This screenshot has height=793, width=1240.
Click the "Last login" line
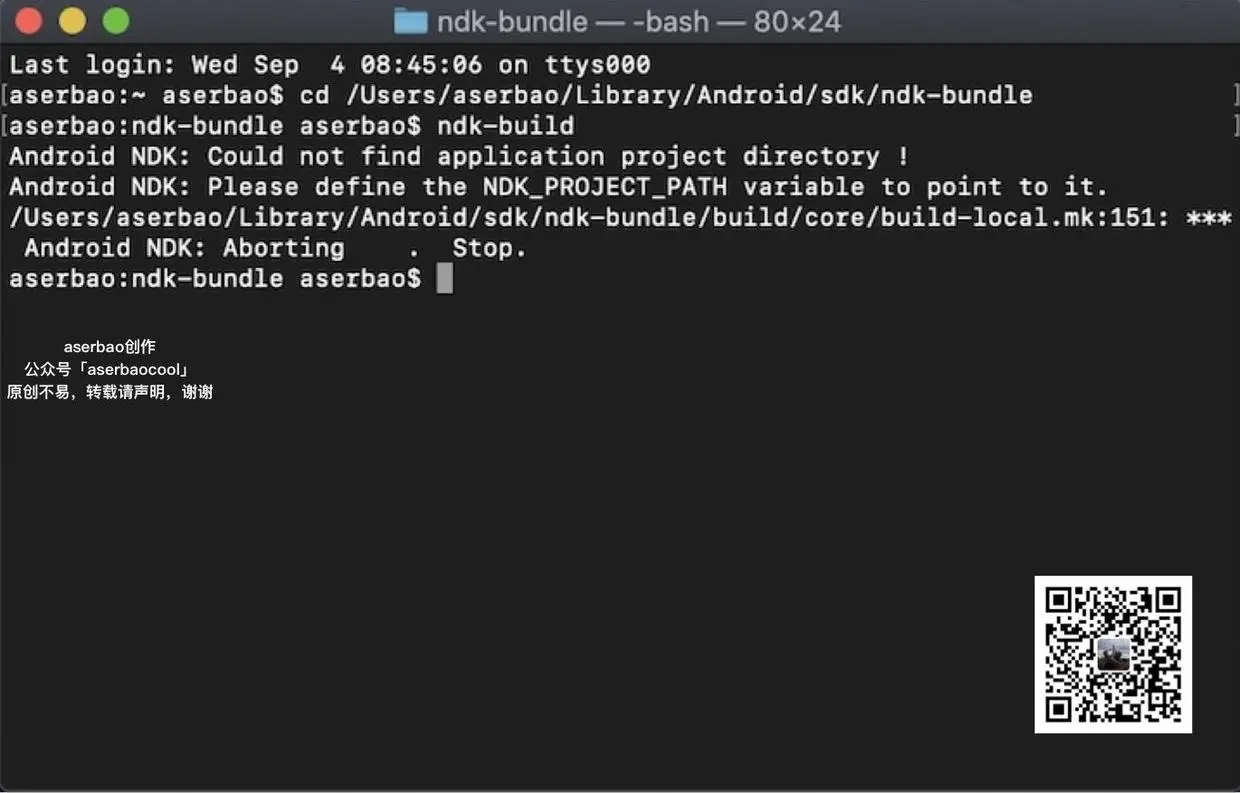[330, 66]
